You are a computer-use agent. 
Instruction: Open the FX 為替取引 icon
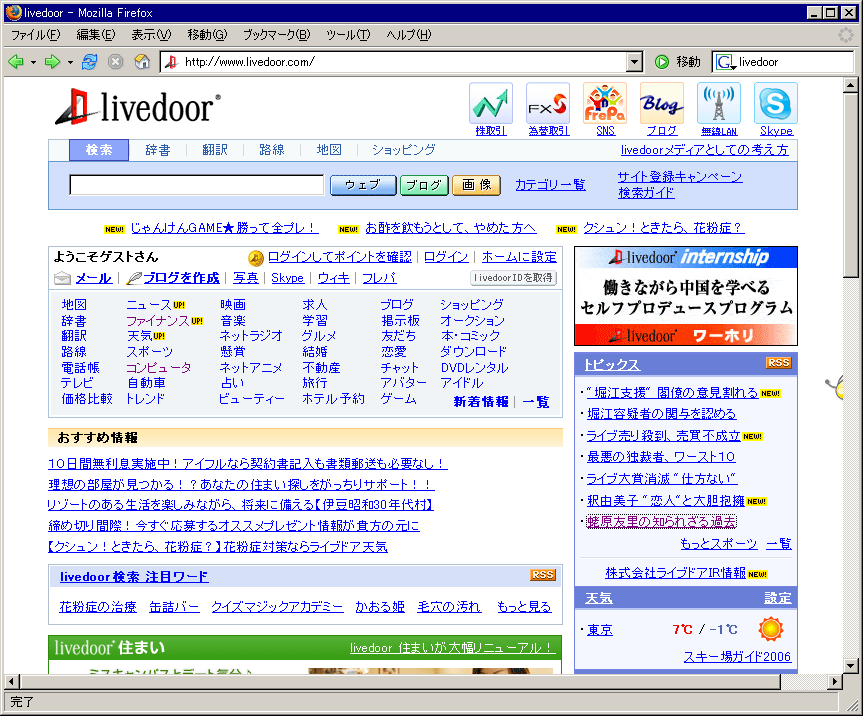click(548, 103)
